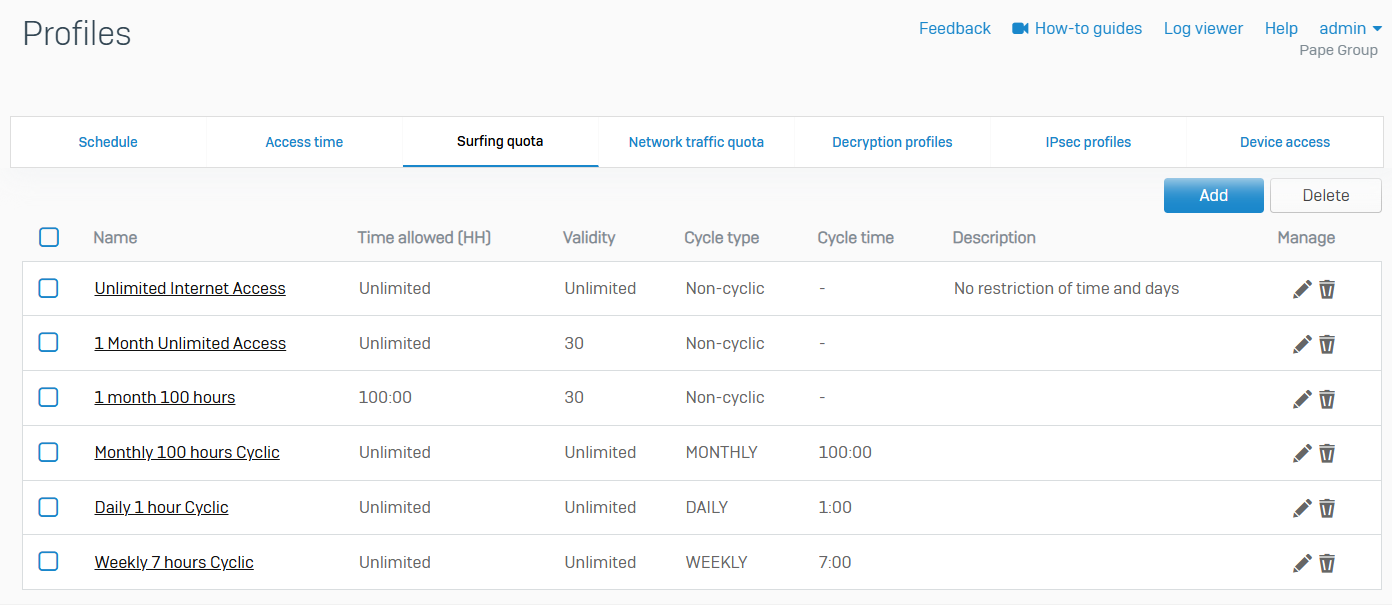
Task: Open the Log viewer link
Action: 1203,28
